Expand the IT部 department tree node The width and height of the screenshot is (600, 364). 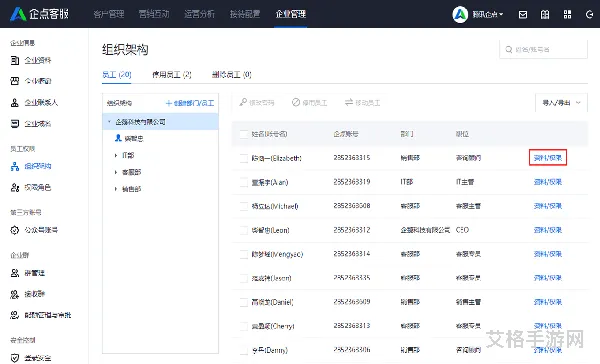116,155
